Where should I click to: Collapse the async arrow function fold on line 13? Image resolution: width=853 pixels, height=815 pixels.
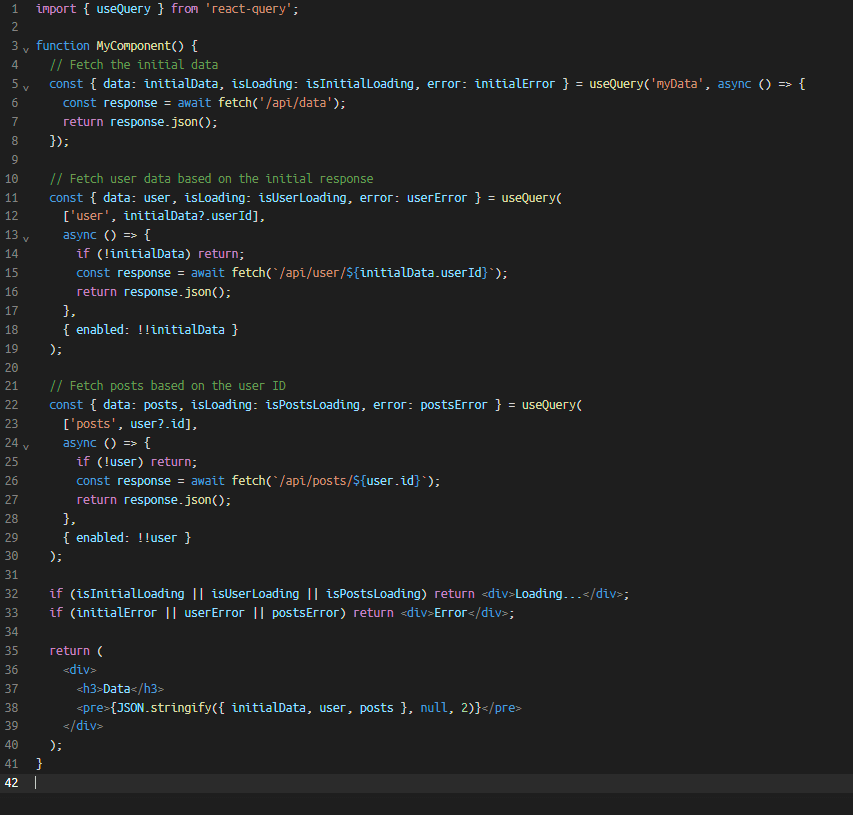click(26, 238)
